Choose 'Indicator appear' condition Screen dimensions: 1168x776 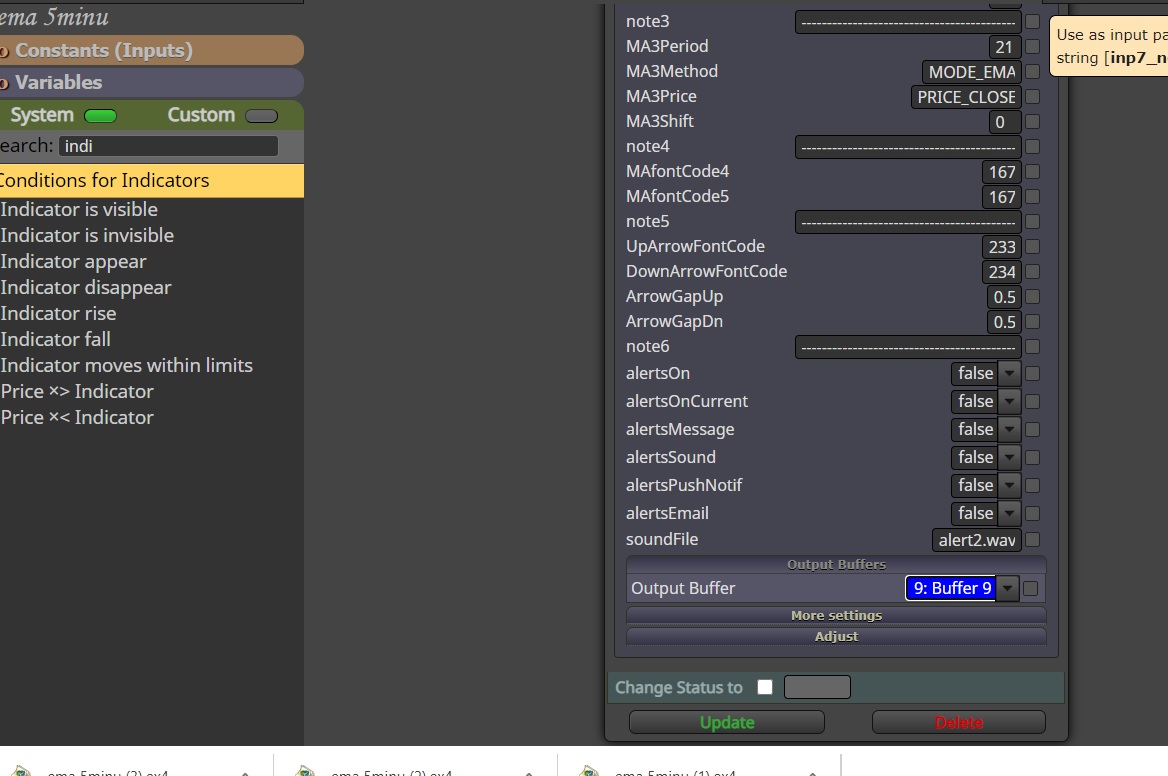(x=73, y=261)
